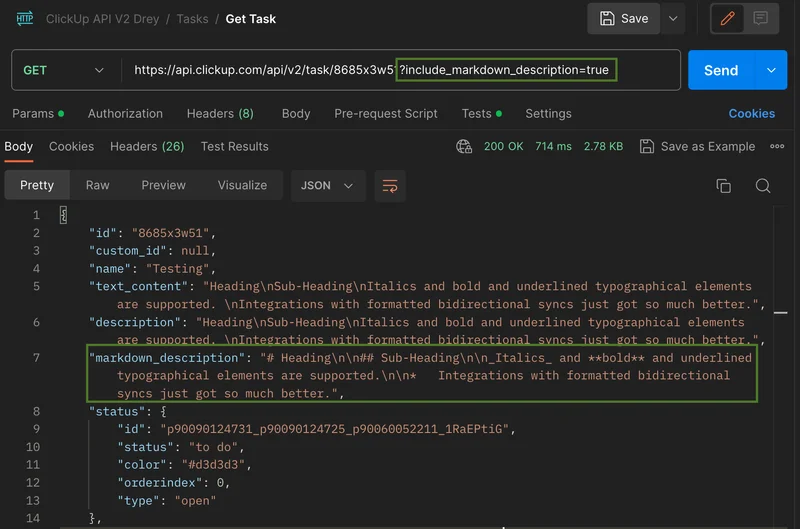800x529 pixels.
Task: Click the 2.78 KB response size
Action: tap(603, 147)
